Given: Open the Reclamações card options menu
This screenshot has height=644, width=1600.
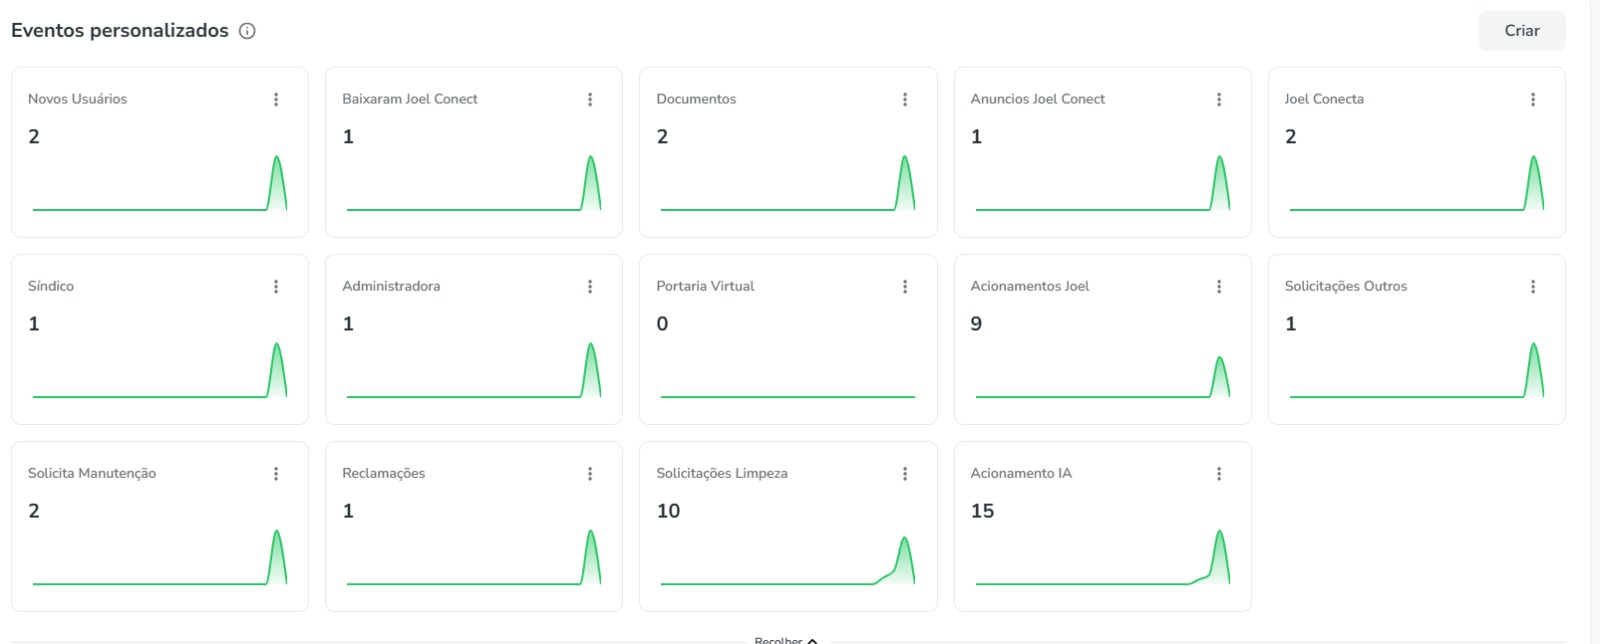Looking at the screenshot, I should [x=590, y=473].
